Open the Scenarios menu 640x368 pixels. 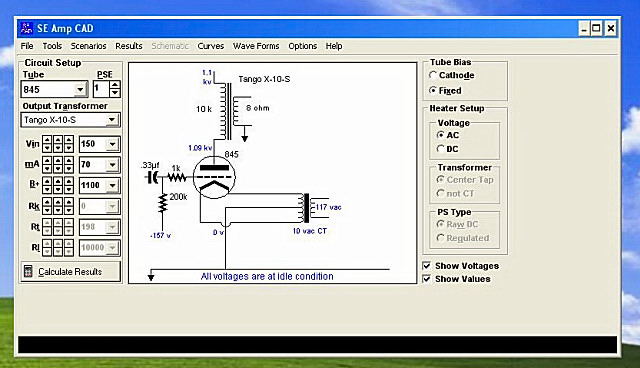click(x=88, y=46)
